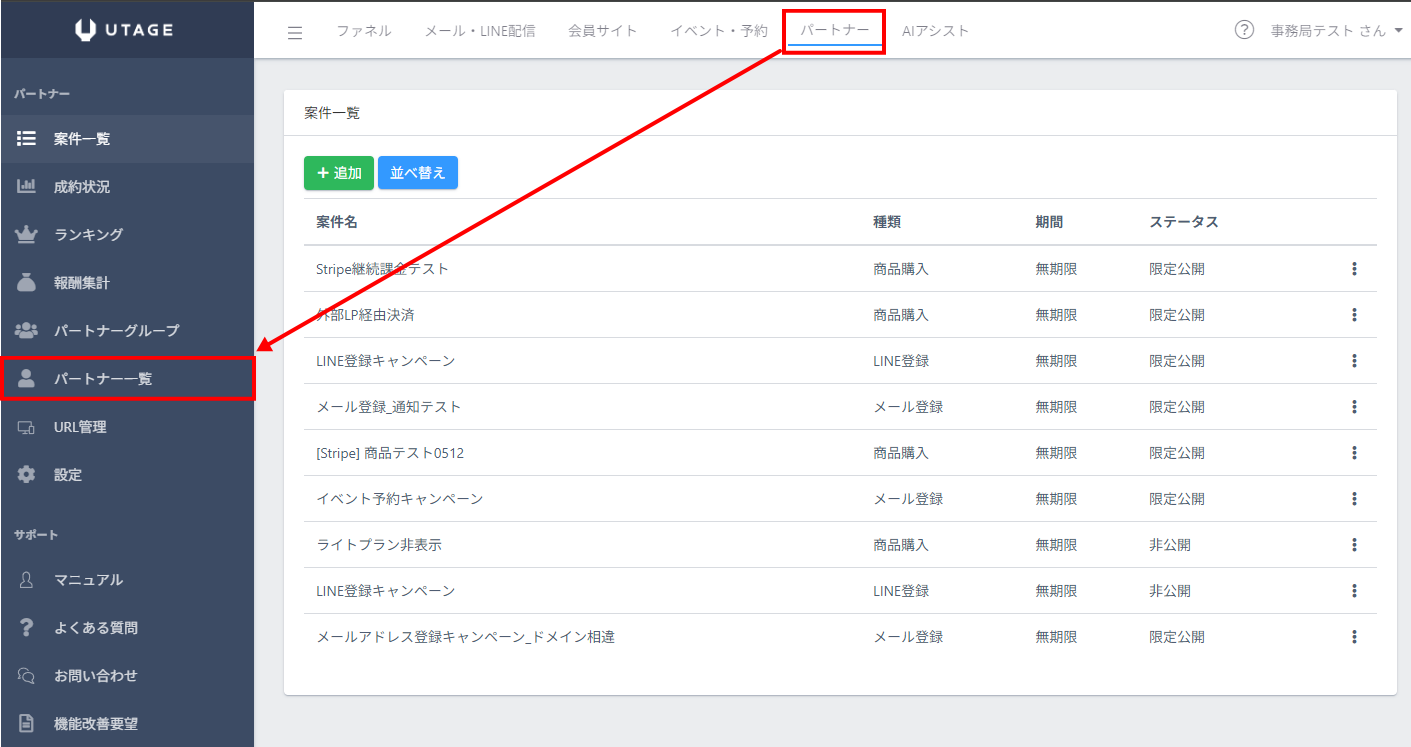The height and width of the screenshot is (747, 1411).
Task: Open 事務局テスト さん account dropdown
Action: 1335,31
